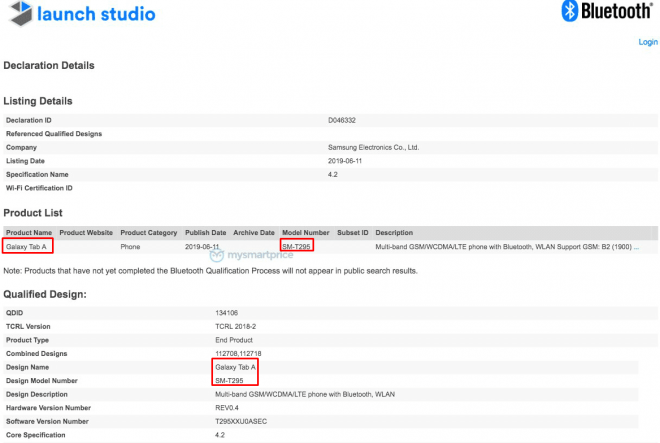Click the Design Name value Galaxy Tab A

point(235,367)
